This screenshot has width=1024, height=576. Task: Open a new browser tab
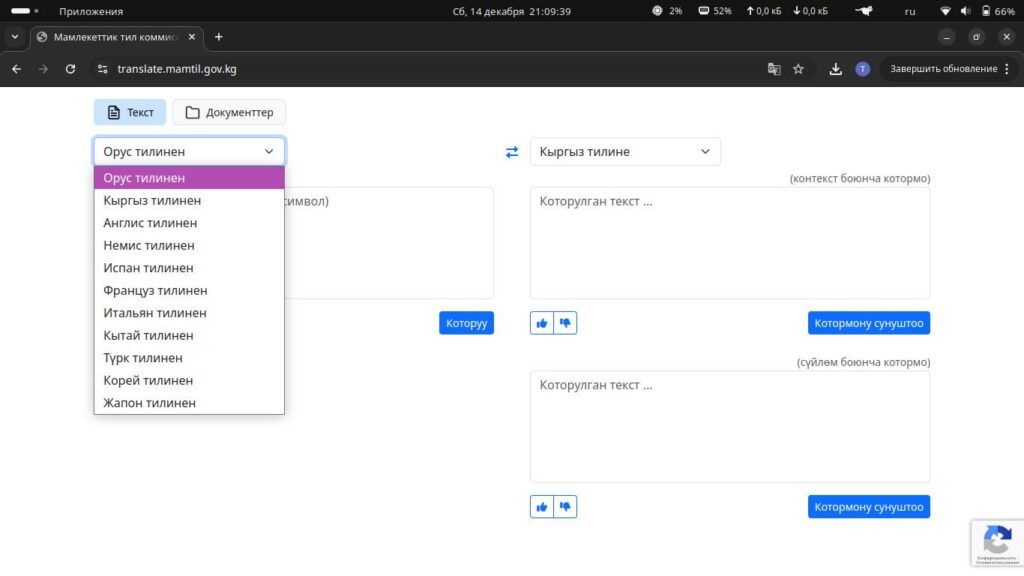pos(219,37)
